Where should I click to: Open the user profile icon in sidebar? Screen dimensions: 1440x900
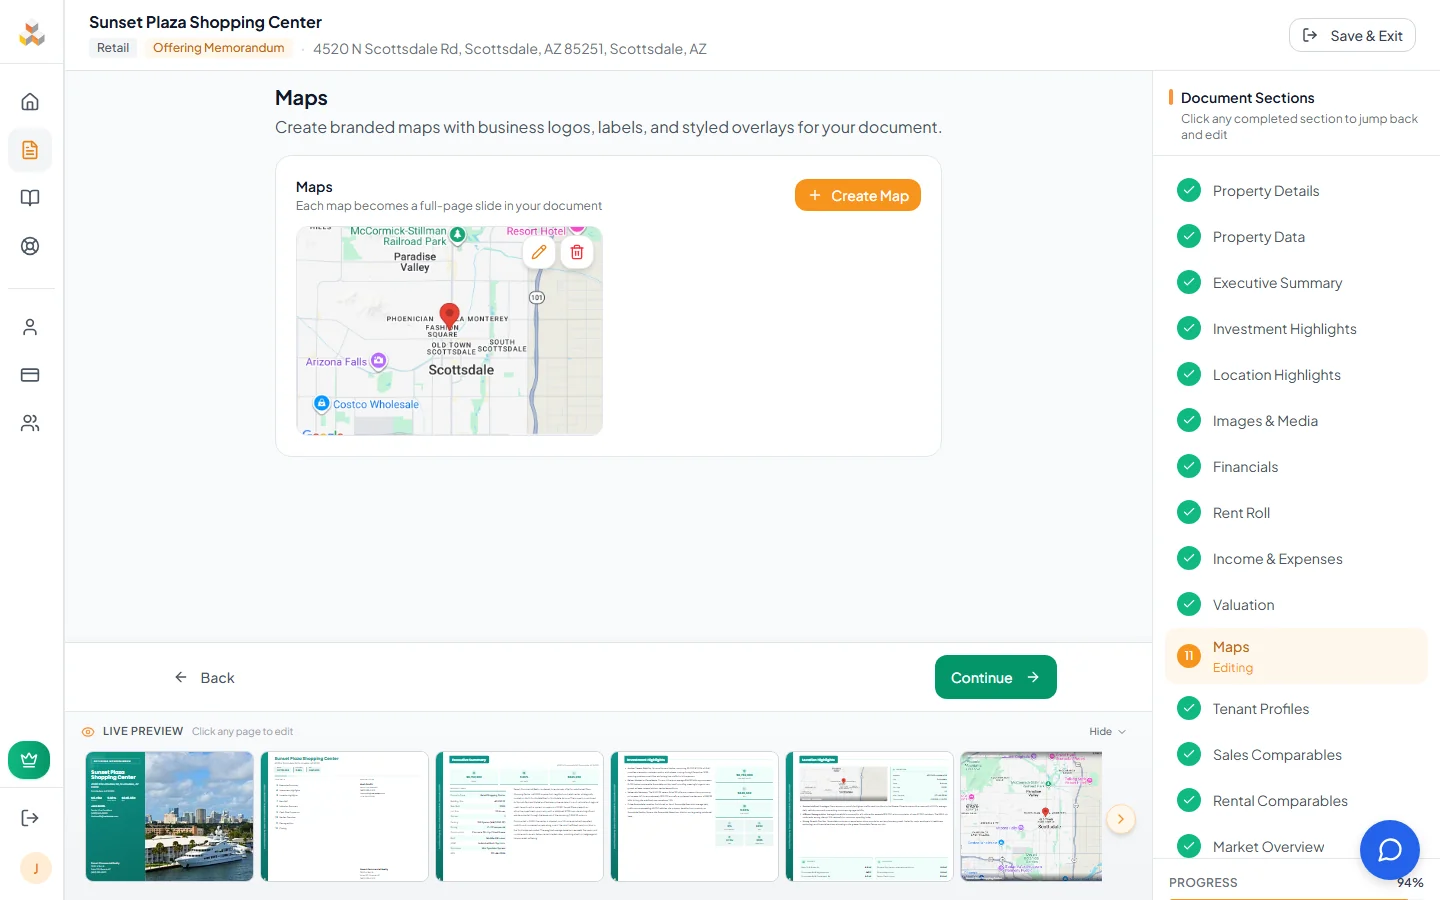(31, 327)
